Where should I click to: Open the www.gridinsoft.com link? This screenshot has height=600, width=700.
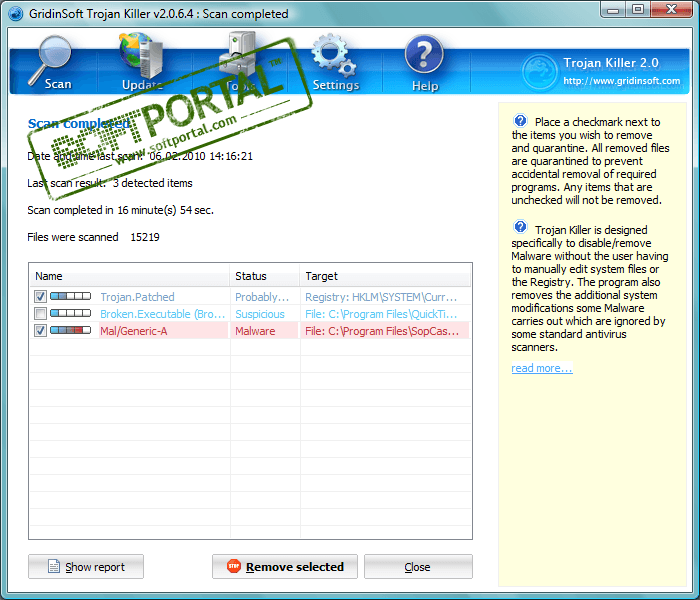point(621,81)
